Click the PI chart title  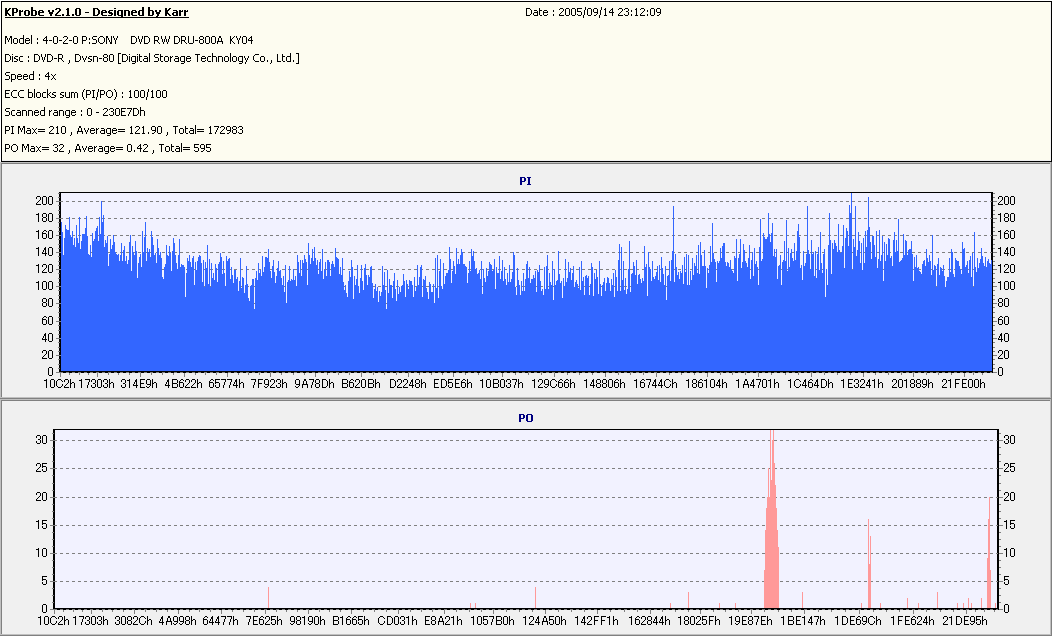click(x=525, y=181)
